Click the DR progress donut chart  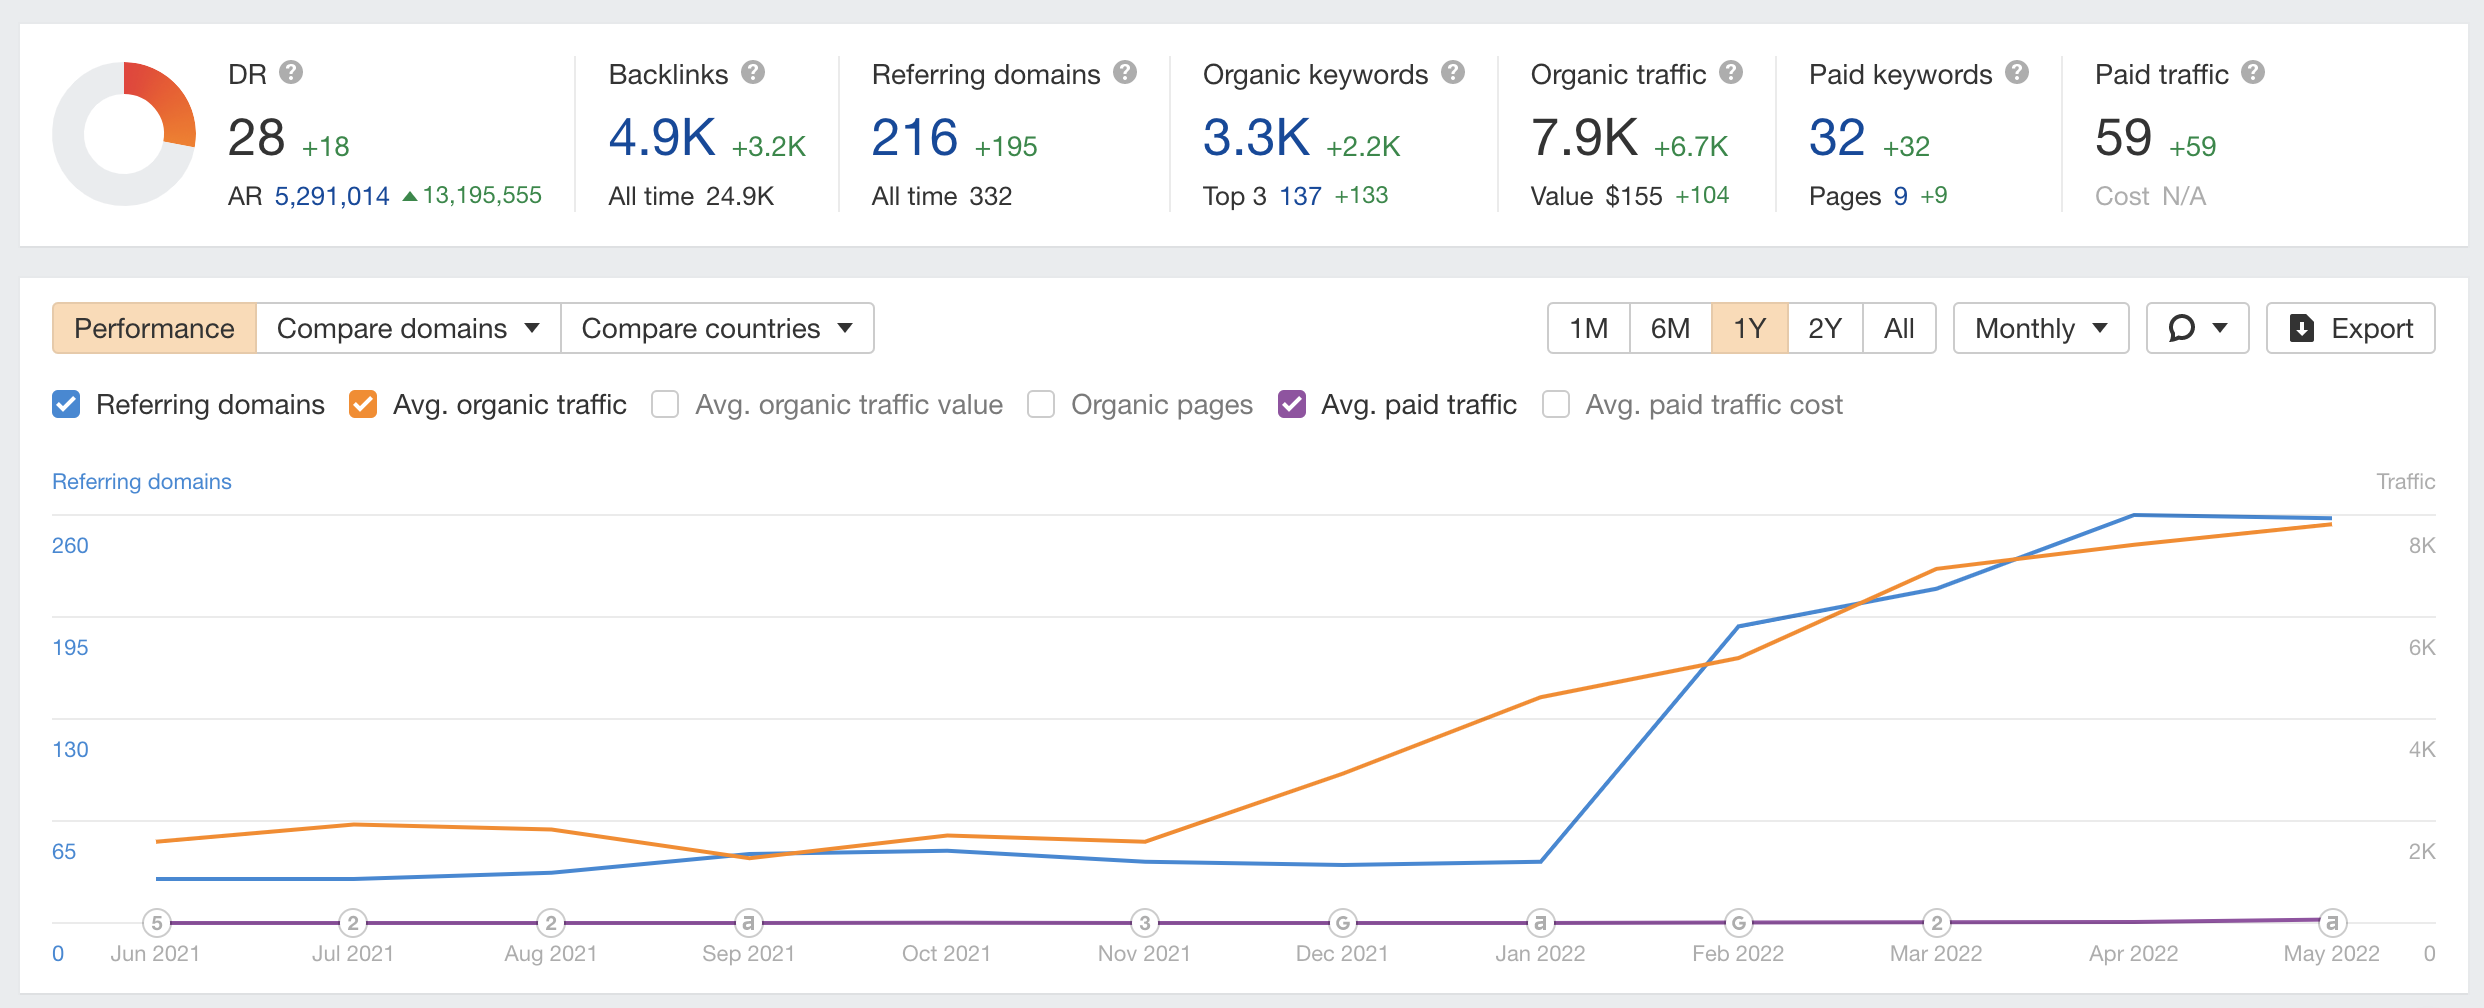[124, 133]
